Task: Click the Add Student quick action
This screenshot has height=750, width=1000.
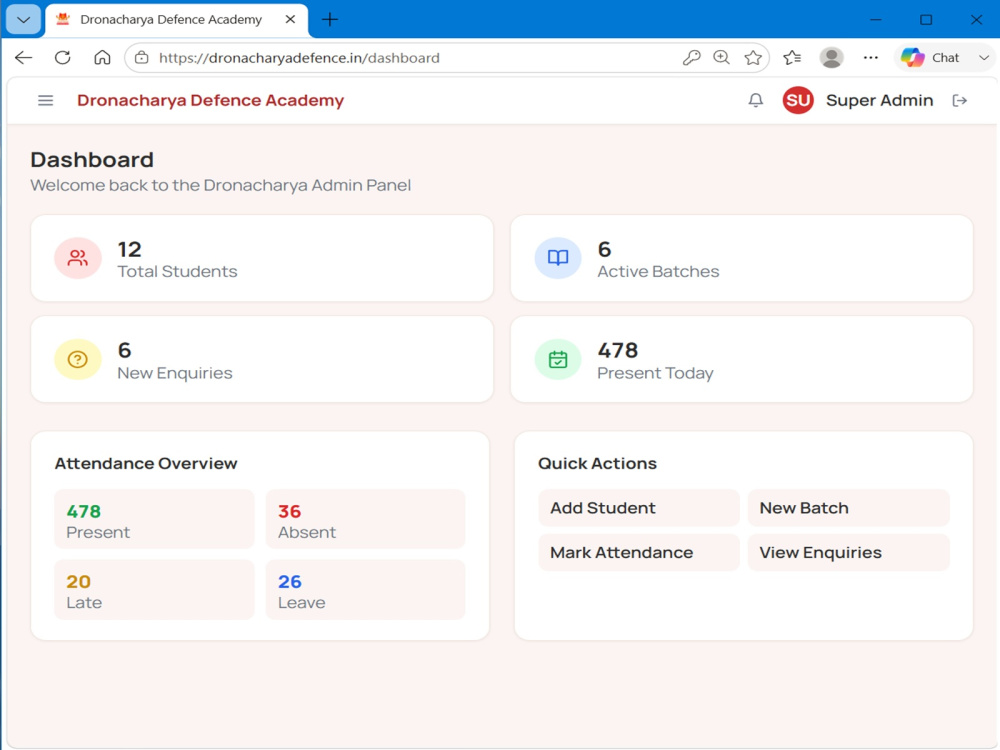Action: pyautogui.click(x=638, y=508)
